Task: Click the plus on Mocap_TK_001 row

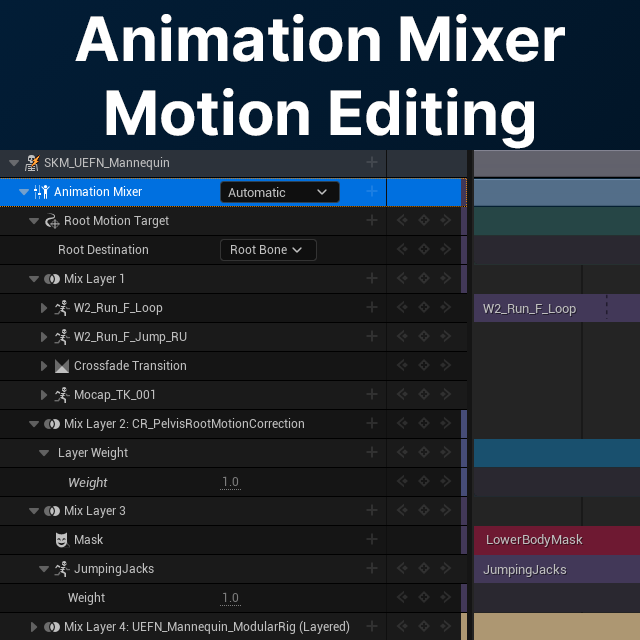Action: pos(371,394)
